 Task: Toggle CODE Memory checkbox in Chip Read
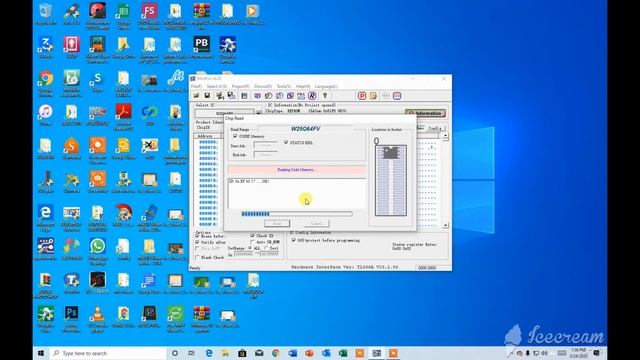click(235, 136)
